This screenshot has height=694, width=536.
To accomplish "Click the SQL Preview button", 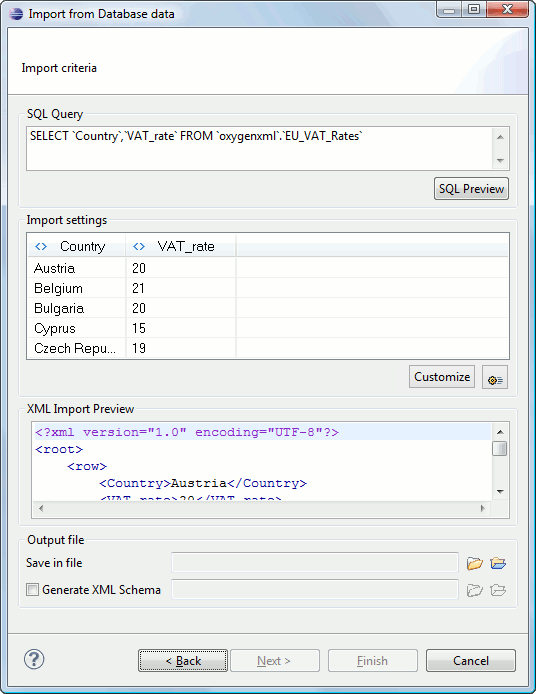I will [x=471, y=189].
